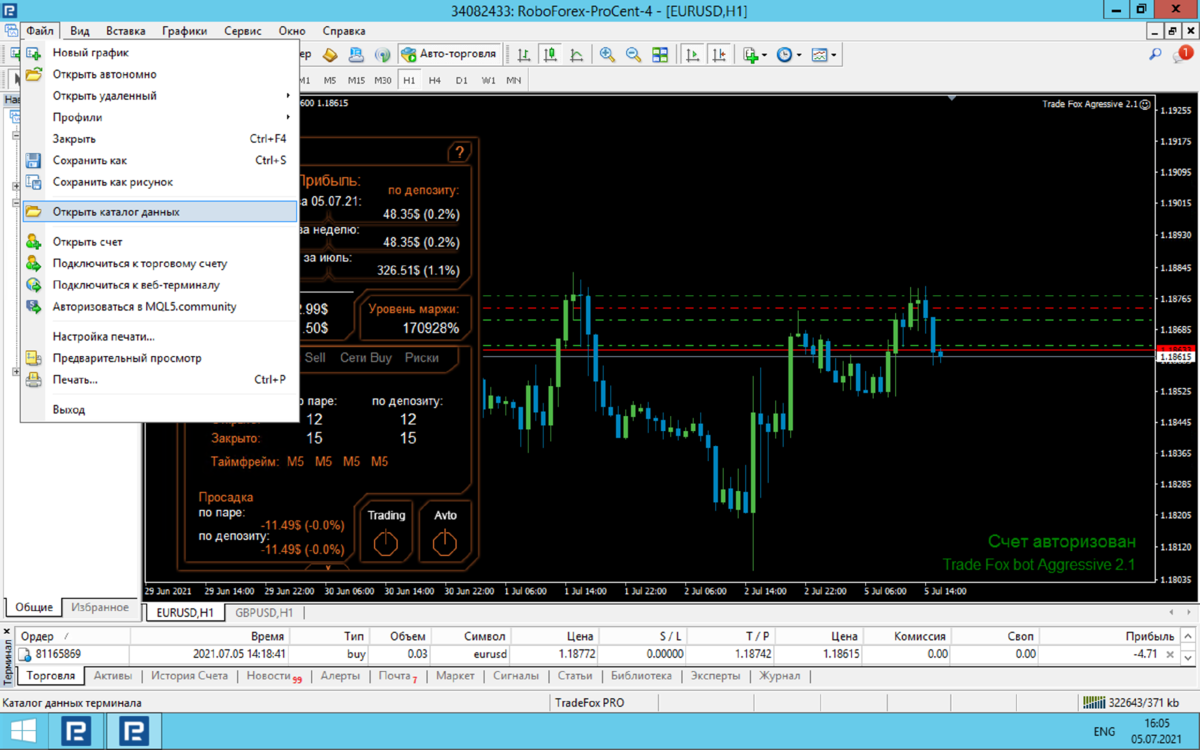Open the chat bubble notifications icon
1200x750 pixels.
click(x=1182, y=55)
